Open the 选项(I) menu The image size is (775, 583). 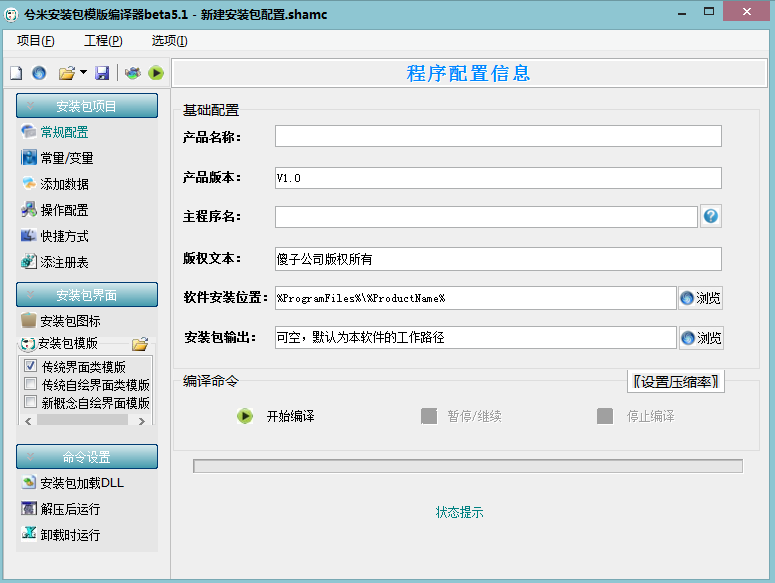[x=169, y=41]
